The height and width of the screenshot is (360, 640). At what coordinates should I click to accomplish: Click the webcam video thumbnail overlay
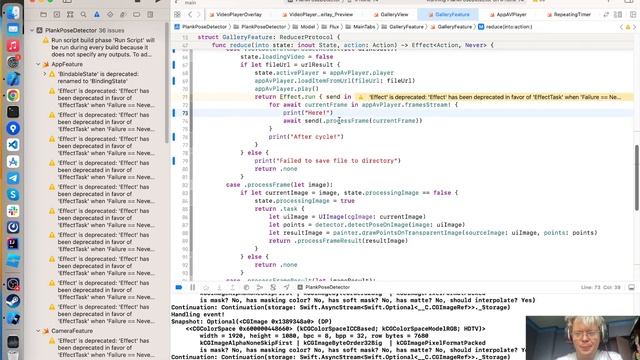pyautogui.click(x=583, y=338)
